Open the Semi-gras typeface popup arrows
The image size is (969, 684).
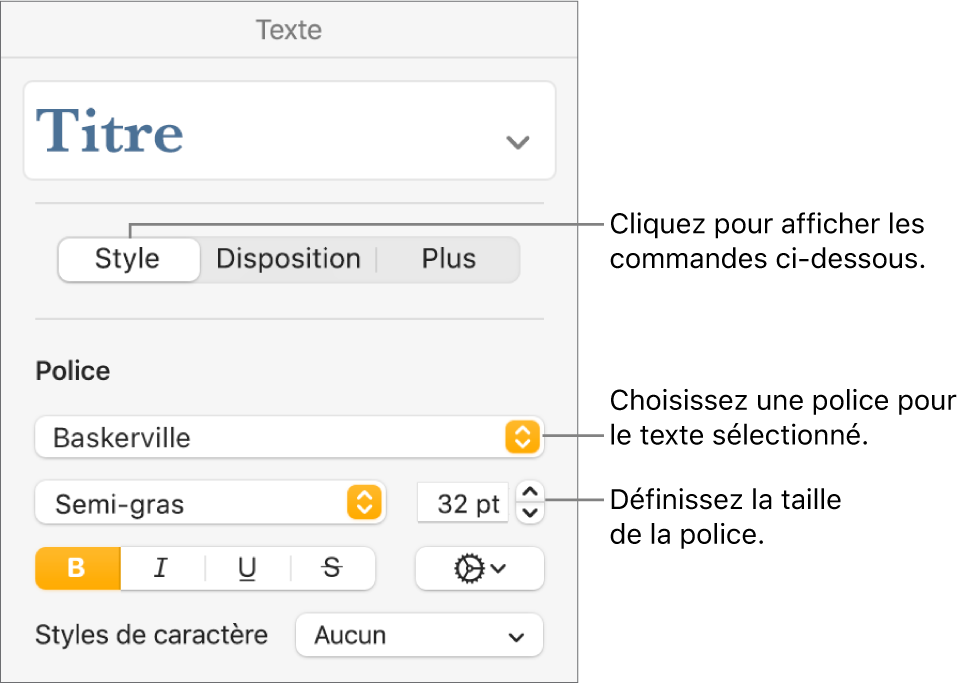click(x=363, y=503)
